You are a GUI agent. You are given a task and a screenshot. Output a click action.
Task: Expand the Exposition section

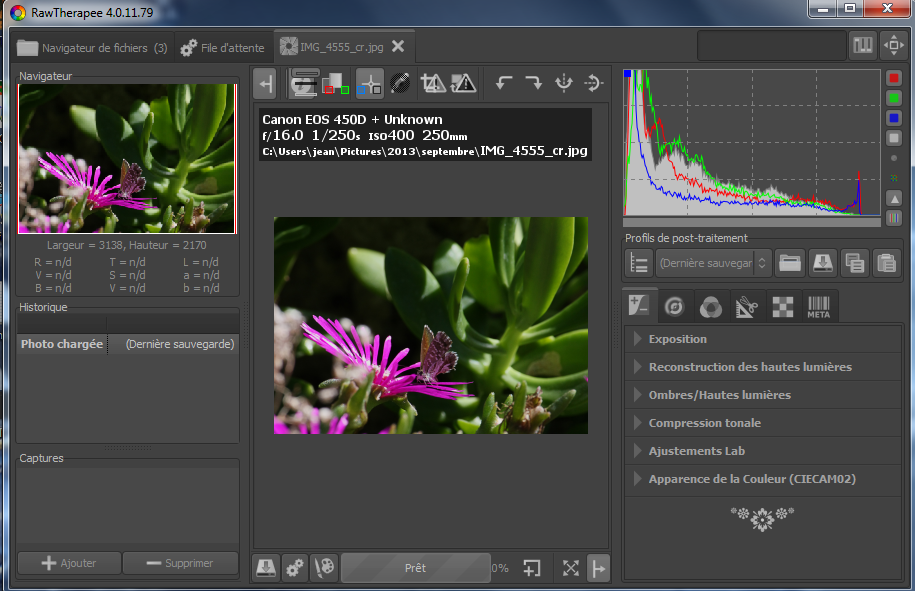click(763, 339)
